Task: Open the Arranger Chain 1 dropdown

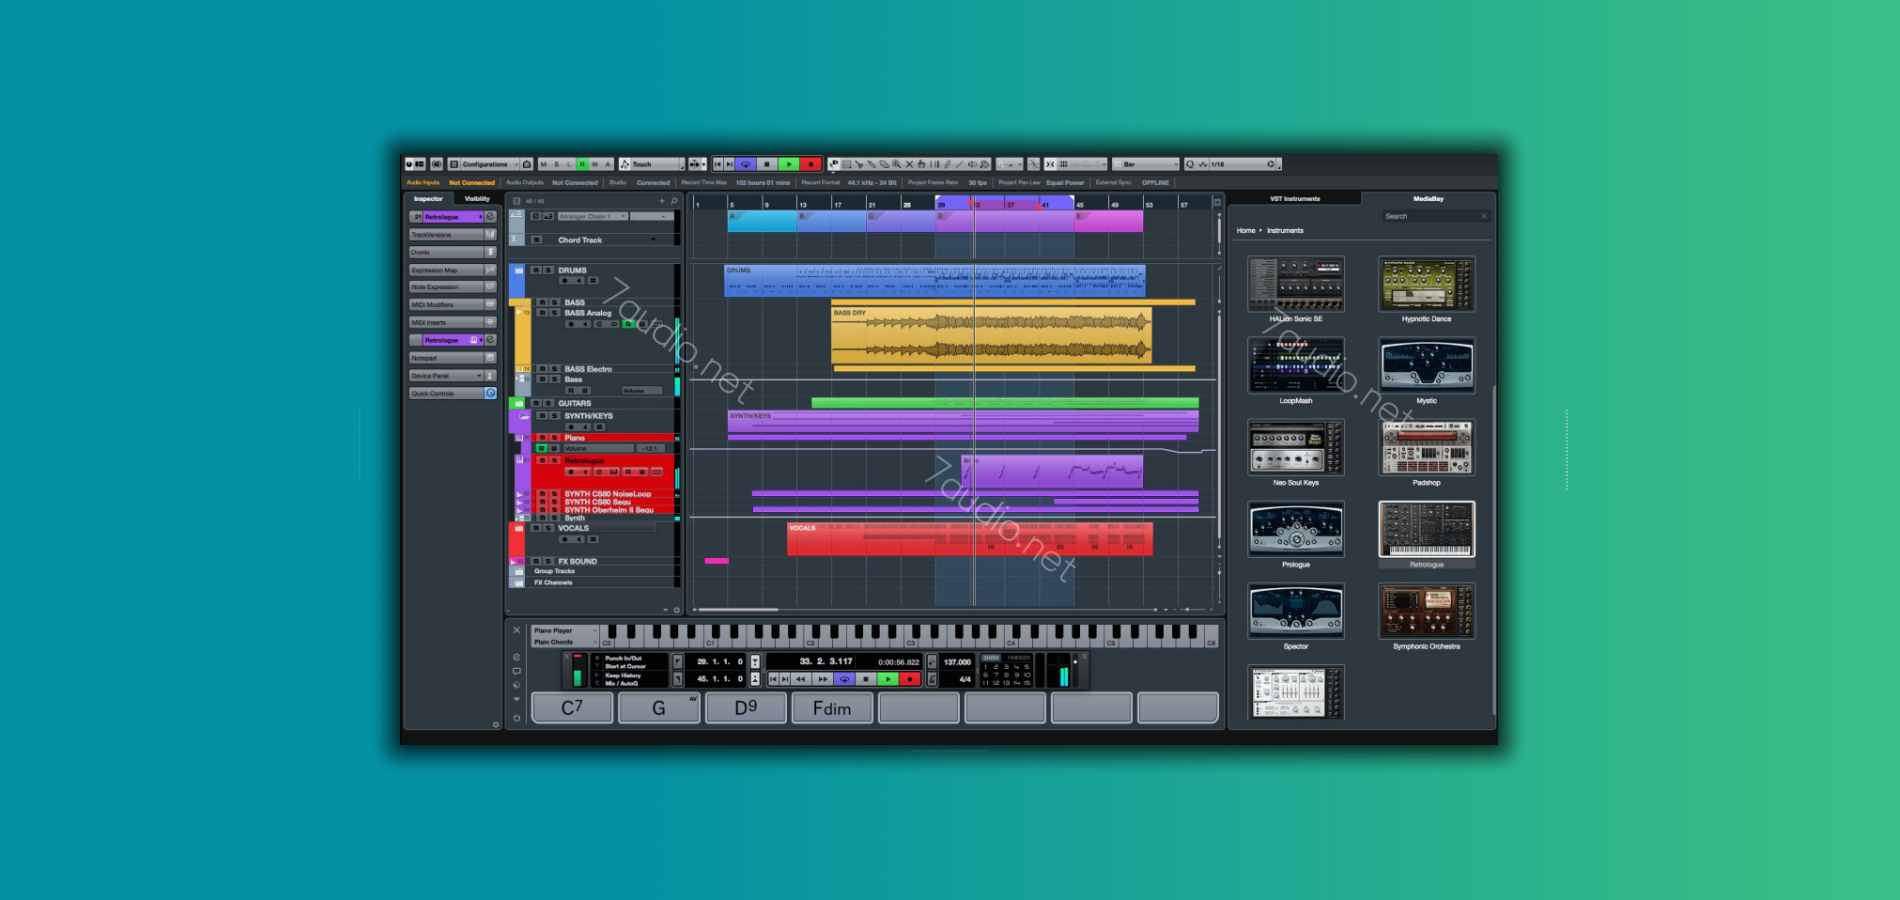Action: [593, 216]
